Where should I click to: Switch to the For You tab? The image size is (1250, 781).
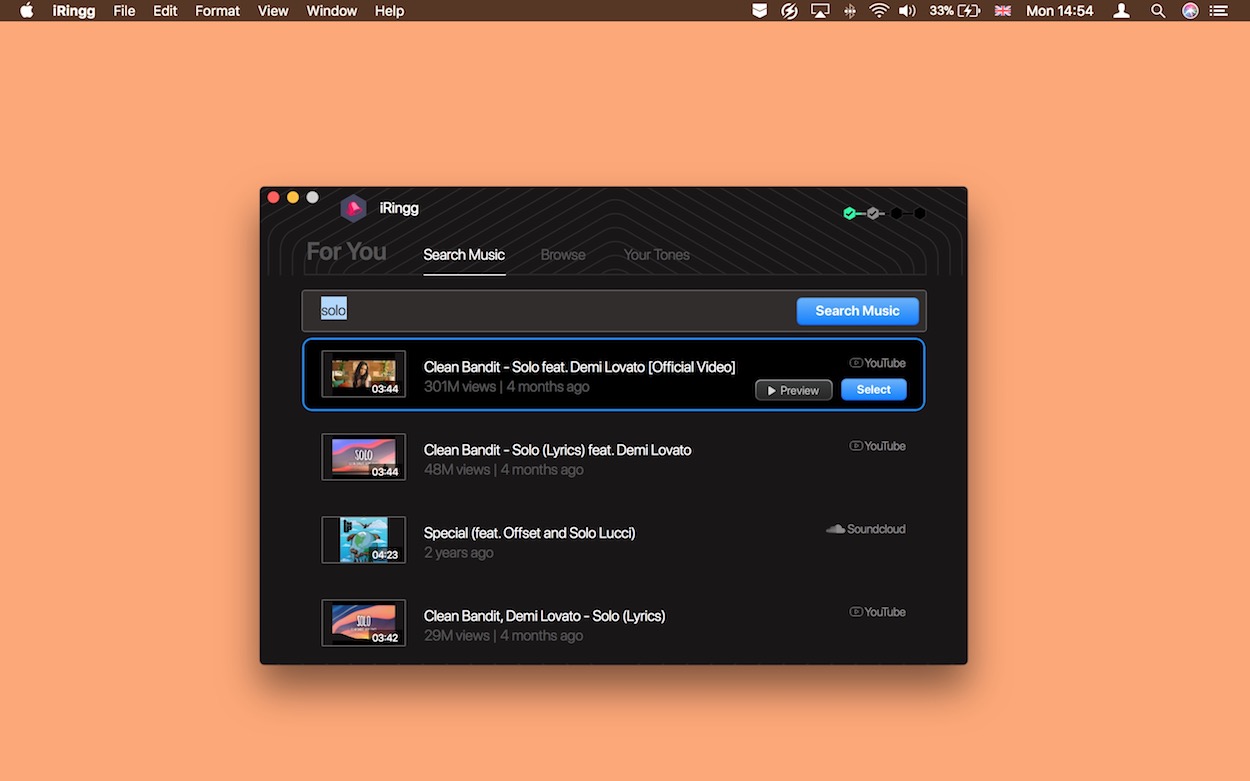[x=346, y=252]
